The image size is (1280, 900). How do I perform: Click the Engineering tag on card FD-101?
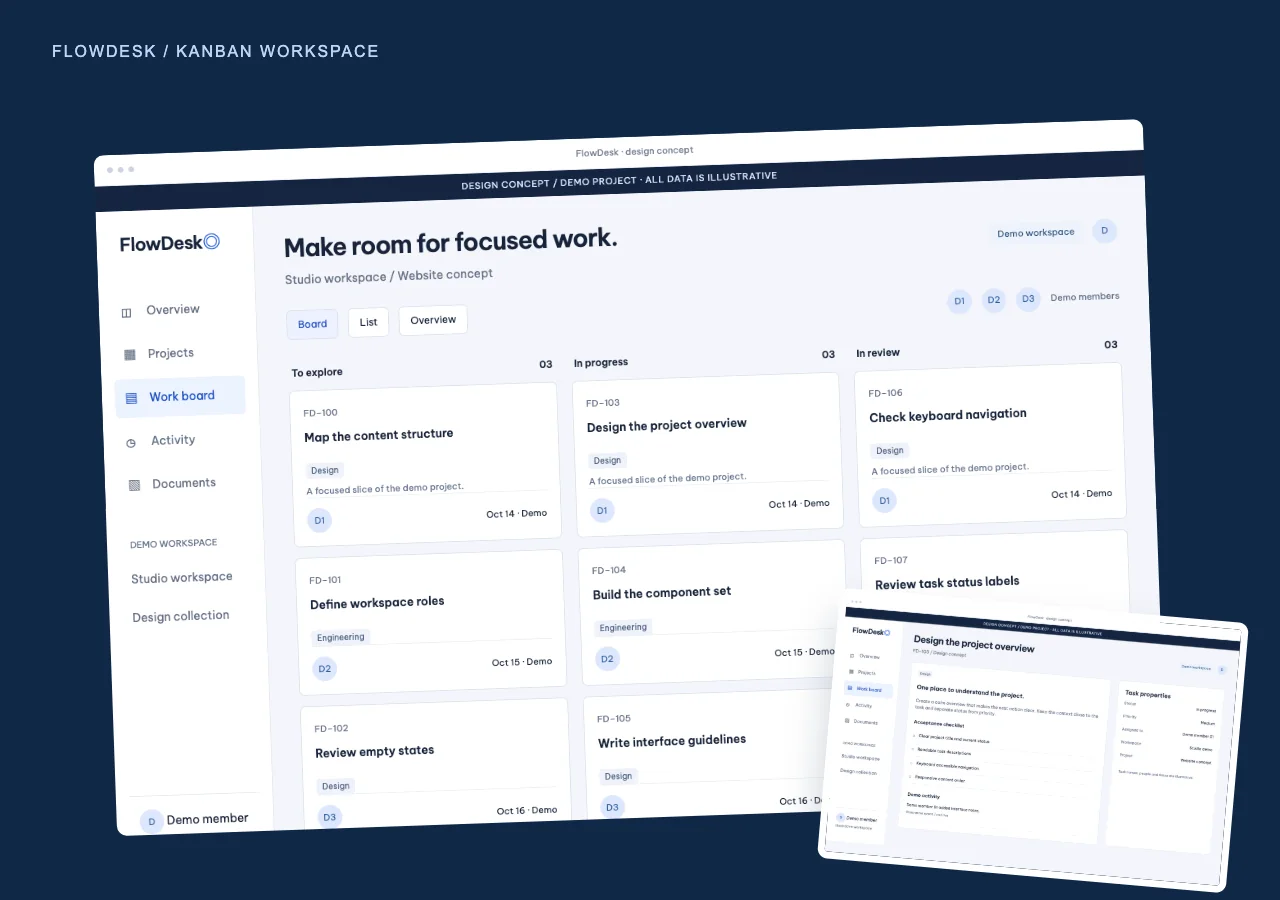(x=342, y=637)
